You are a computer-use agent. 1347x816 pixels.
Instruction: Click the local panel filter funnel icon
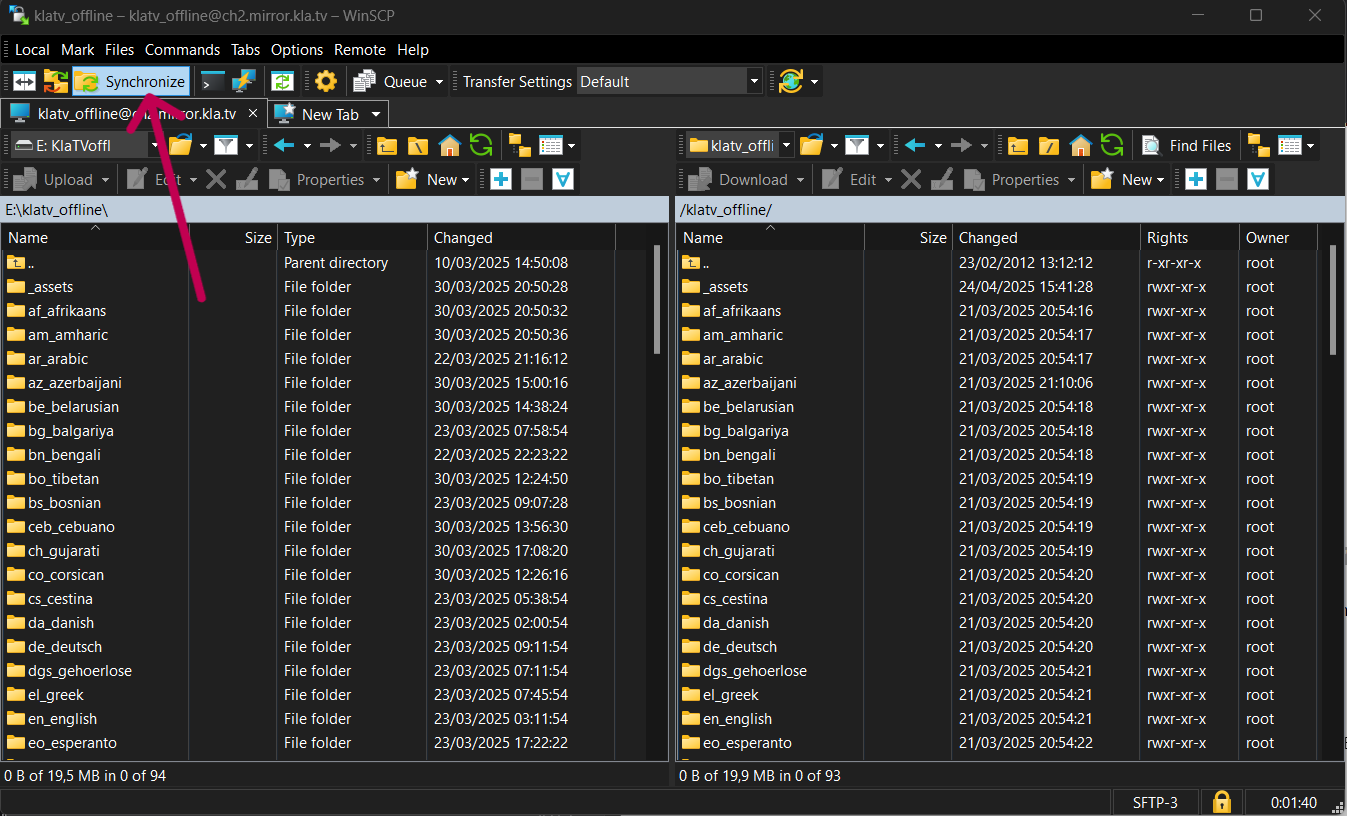tap(227, 146)
